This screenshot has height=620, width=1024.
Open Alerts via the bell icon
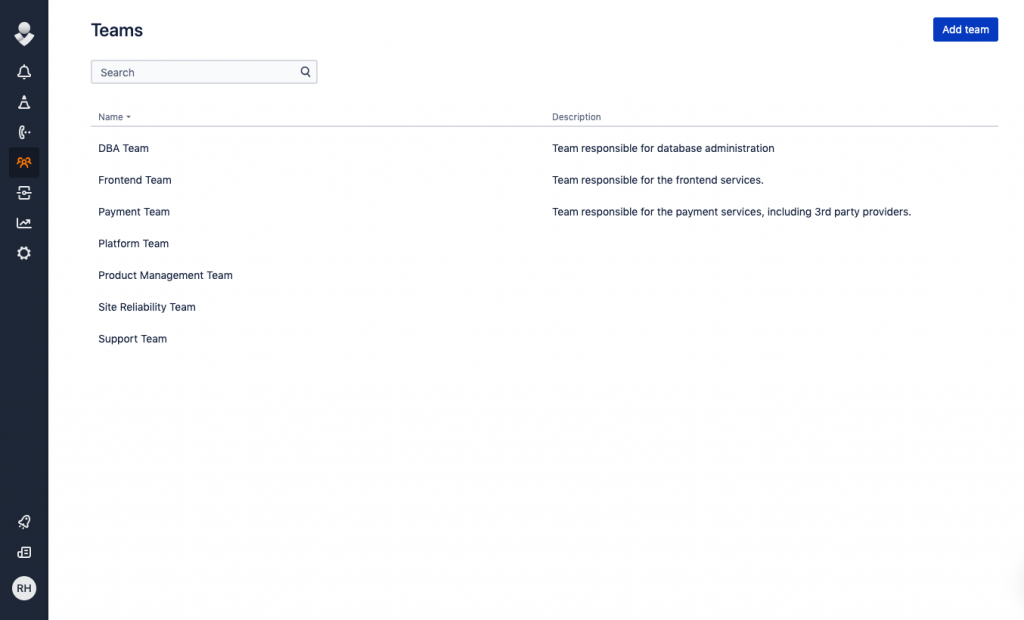pyautogui.click(x=24, y=72)
